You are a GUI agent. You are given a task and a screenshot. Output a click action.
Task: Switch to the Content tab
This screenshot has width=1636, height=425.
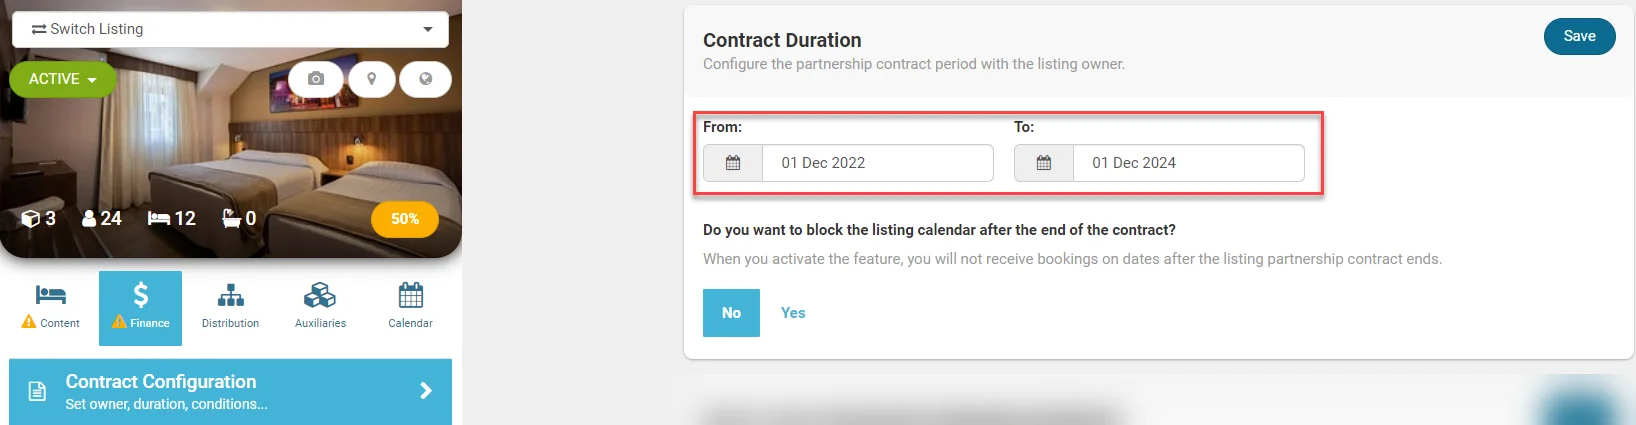(51, 307)
